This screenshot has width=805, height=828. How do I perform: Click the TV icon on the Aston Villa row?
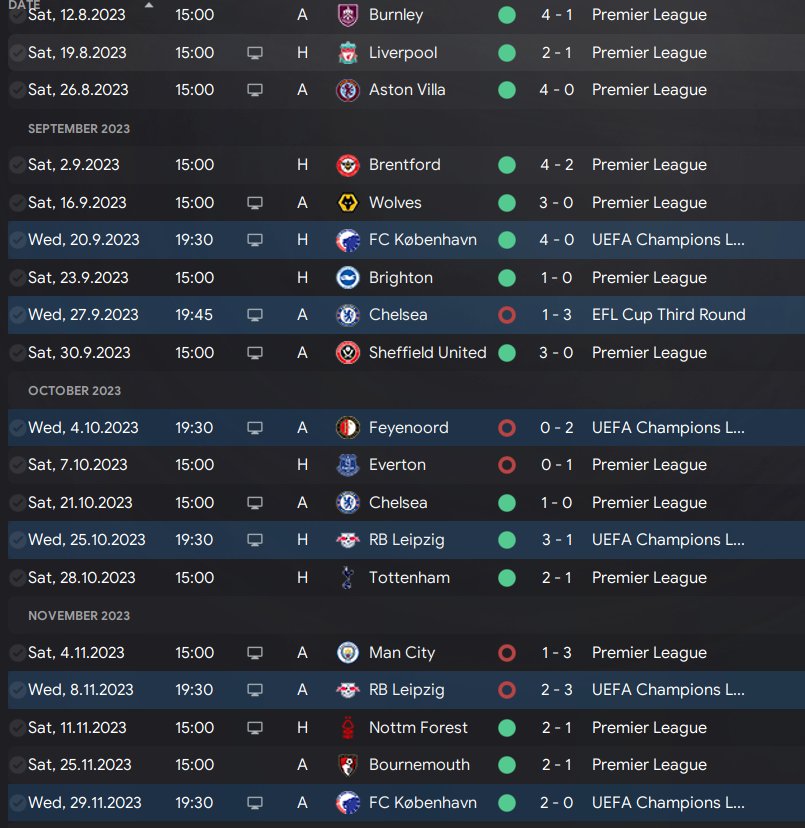point(255,90)
